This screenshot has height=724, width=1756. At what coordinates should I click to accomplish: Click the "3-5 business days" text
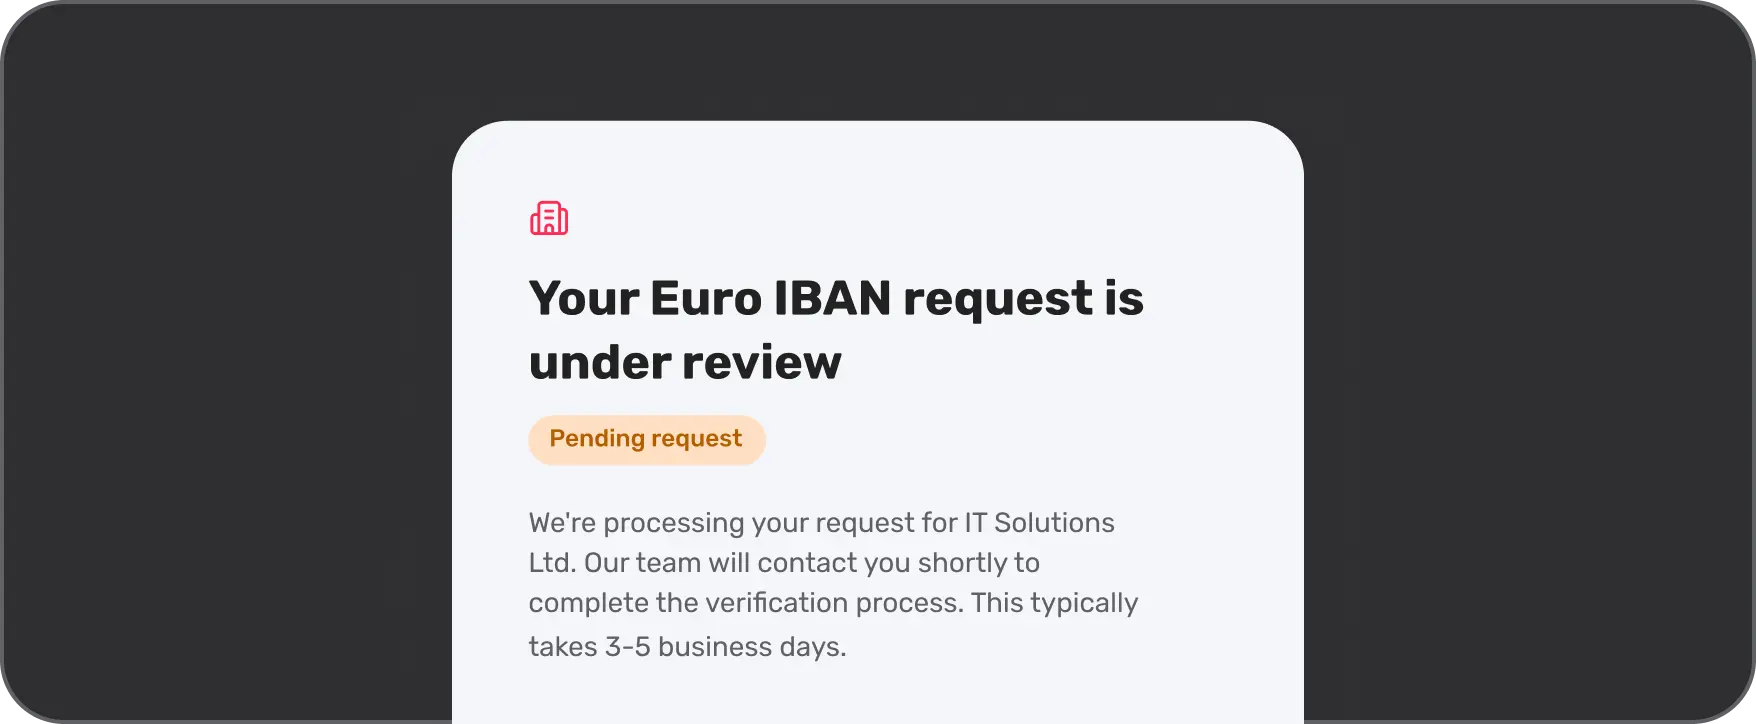coord(725,647)
